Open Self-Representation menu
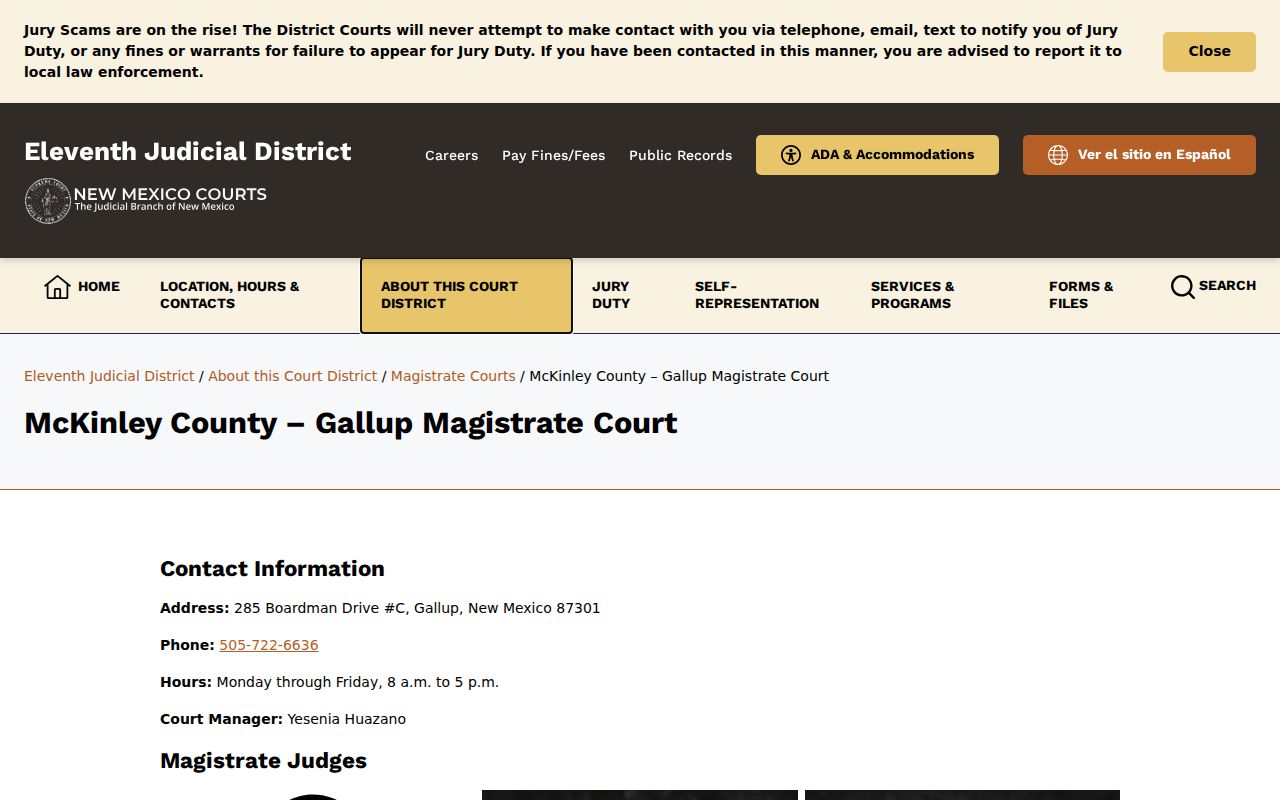The width and height of the screenshot is (1280, 800). [x=757, y=295]
